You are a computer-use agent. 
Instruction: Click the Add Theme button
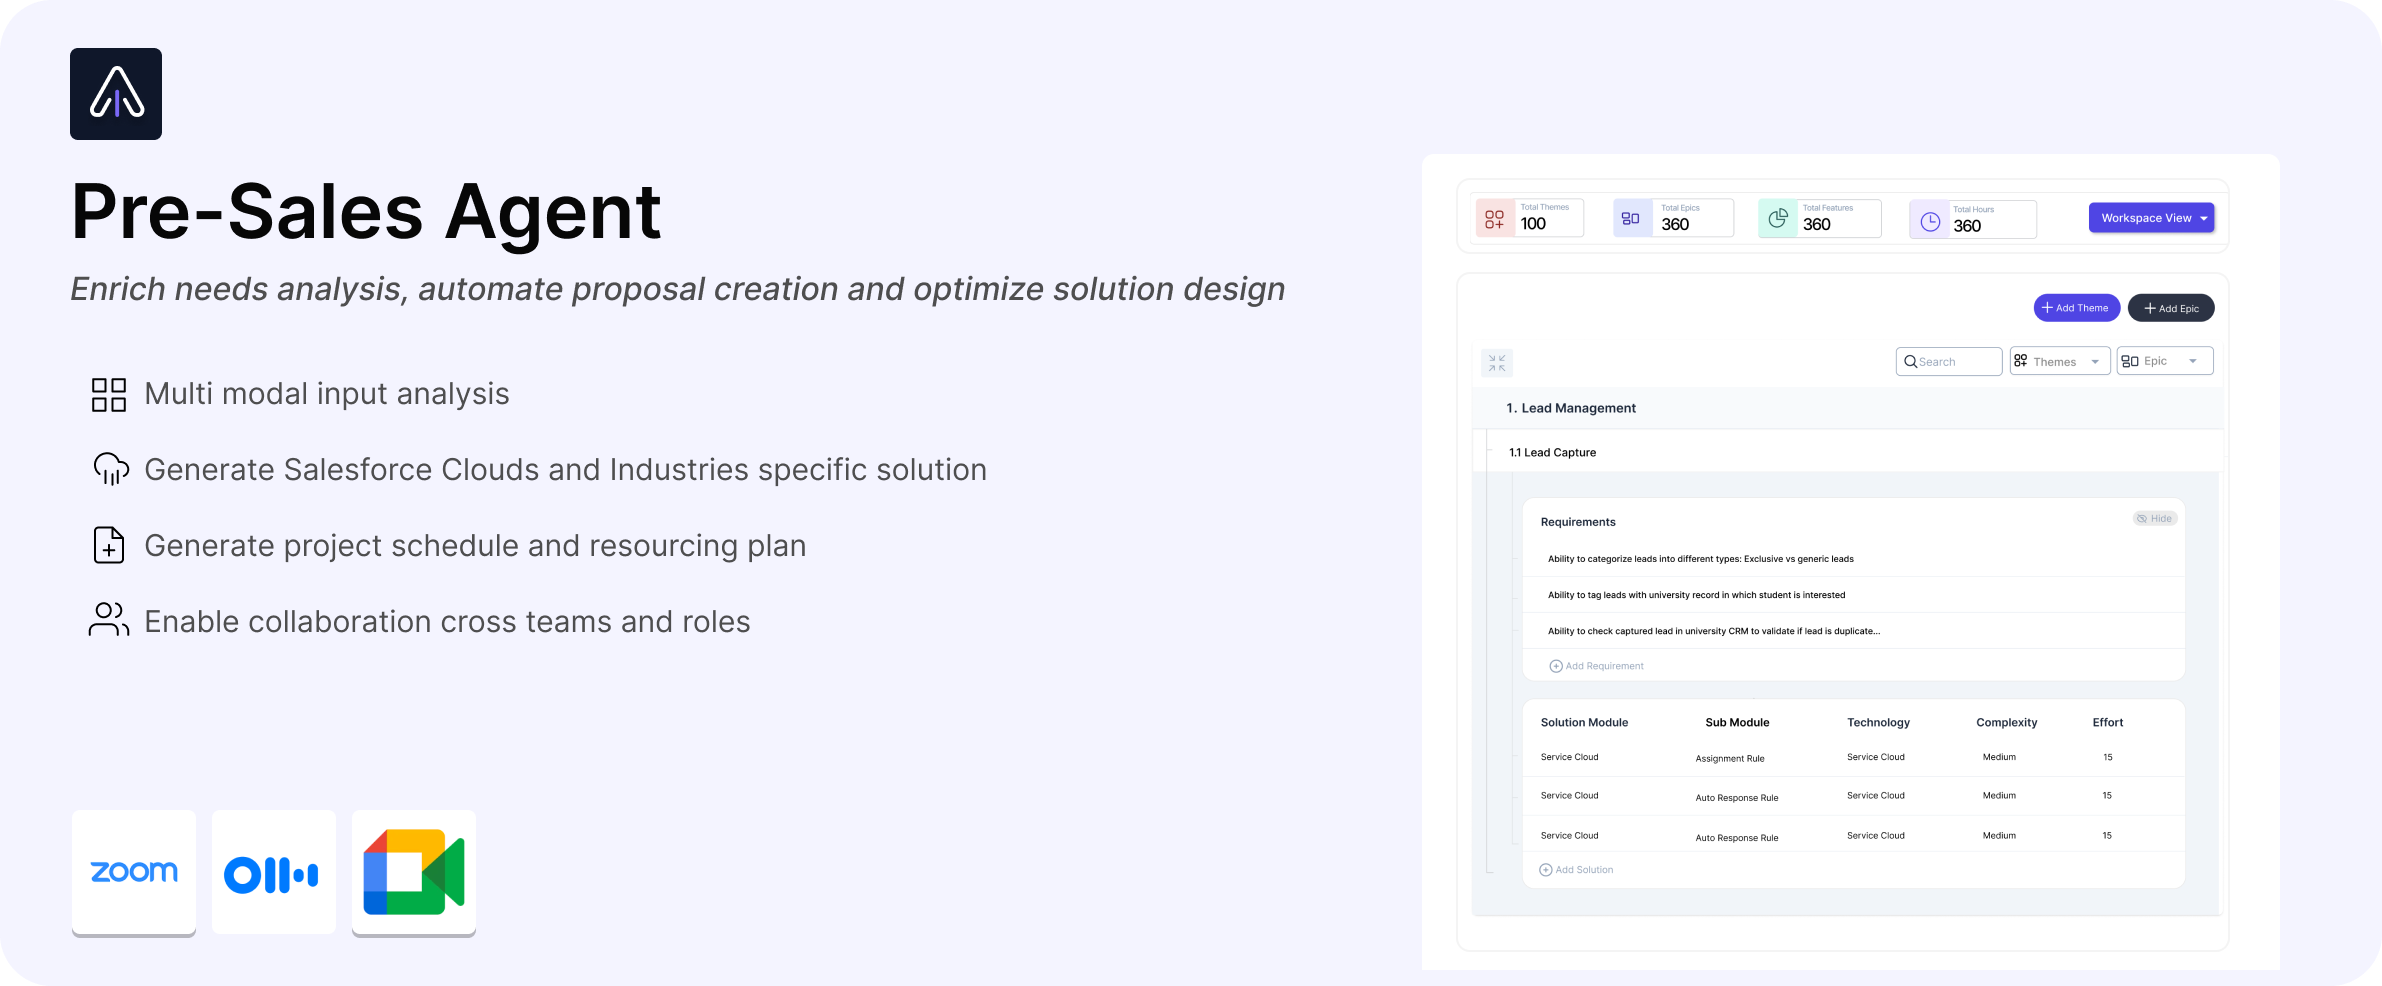coord(2076,308)
